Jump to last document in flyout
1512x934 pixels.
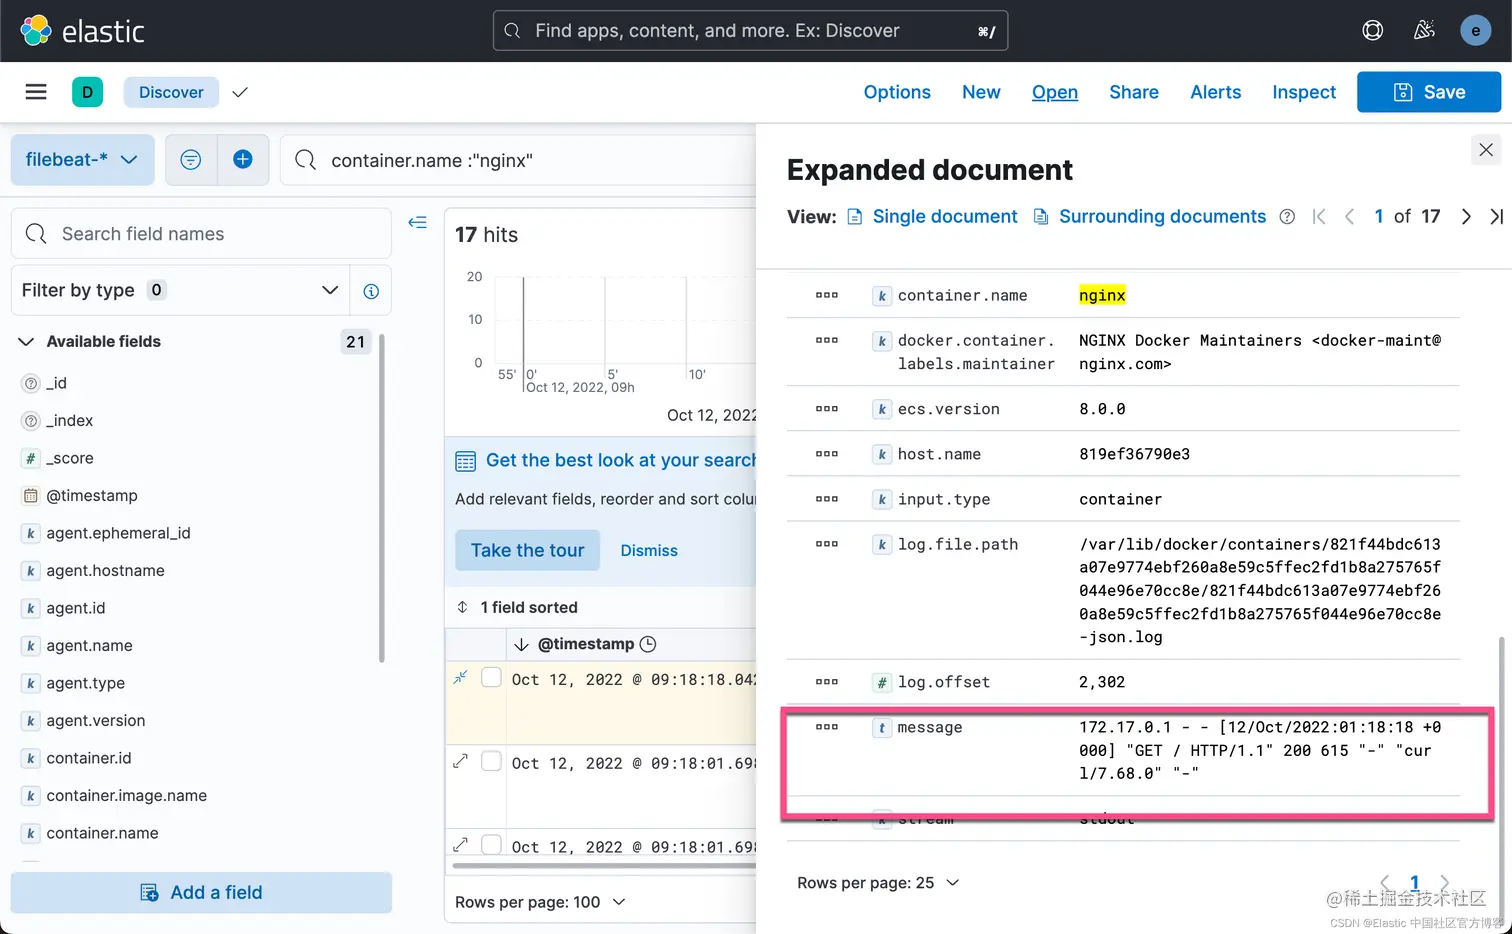(1496, 217)
